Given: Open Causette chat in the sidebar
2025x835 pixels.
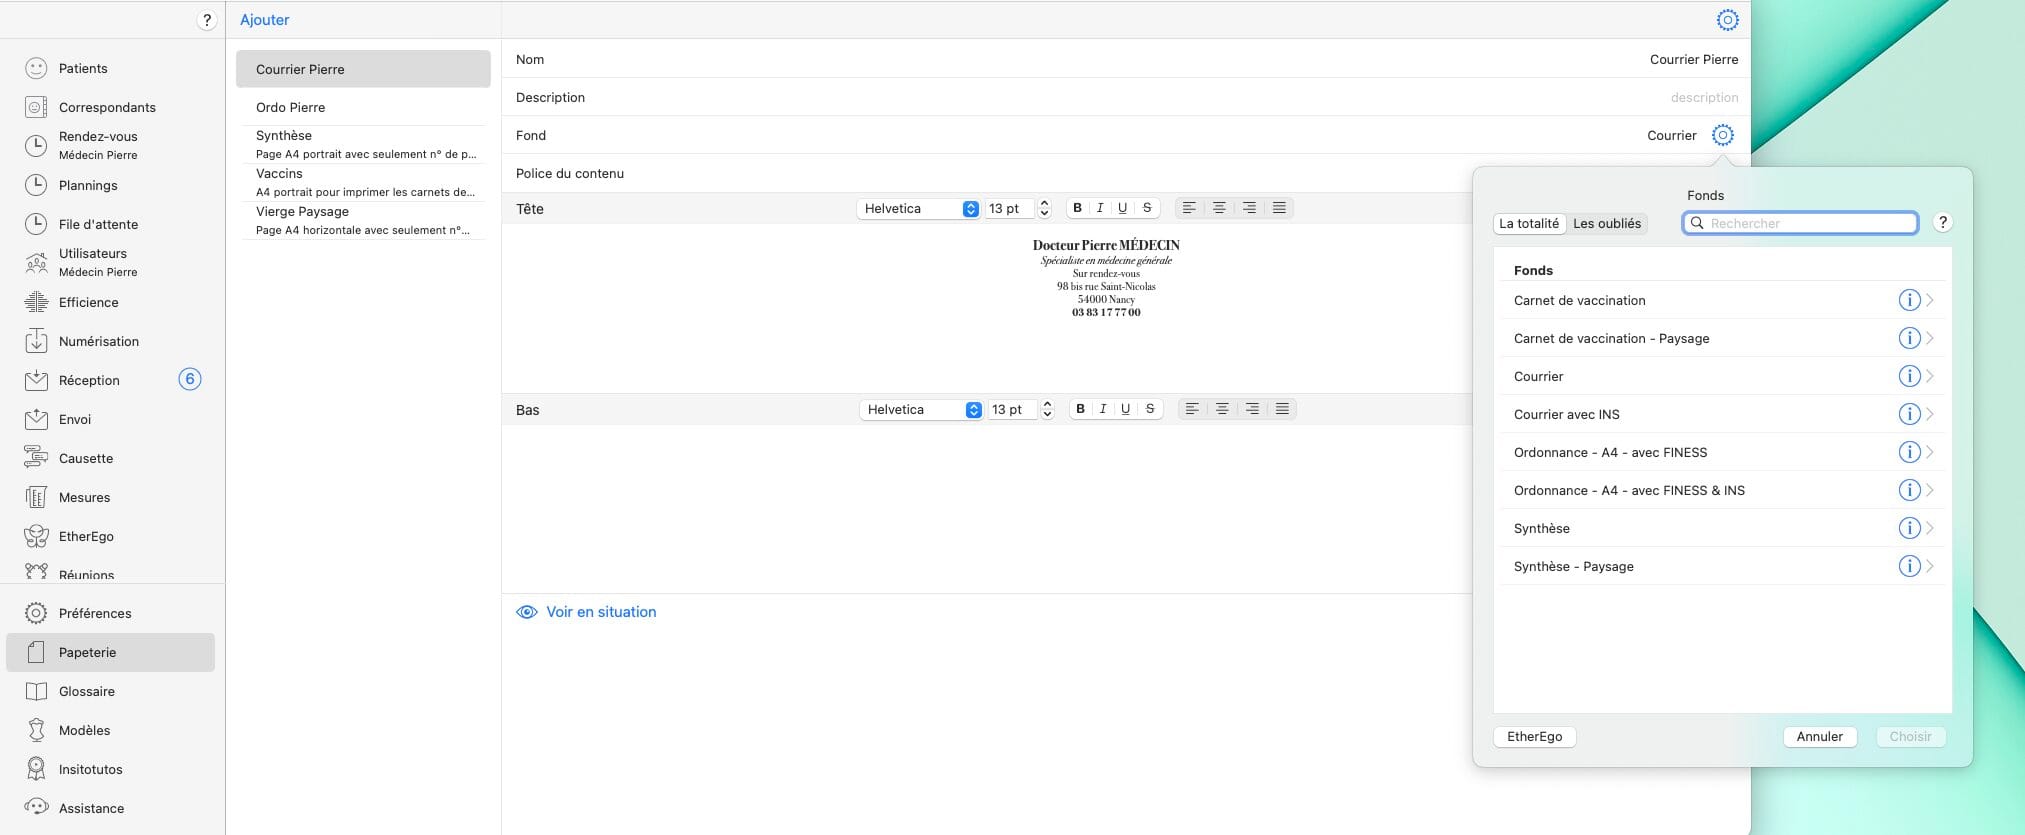Looking at the screenshot, I should point(85,458).
